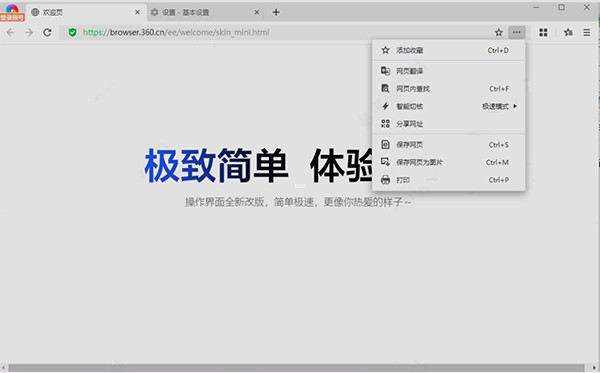Click the back navigation arrow

pos(11,33)
